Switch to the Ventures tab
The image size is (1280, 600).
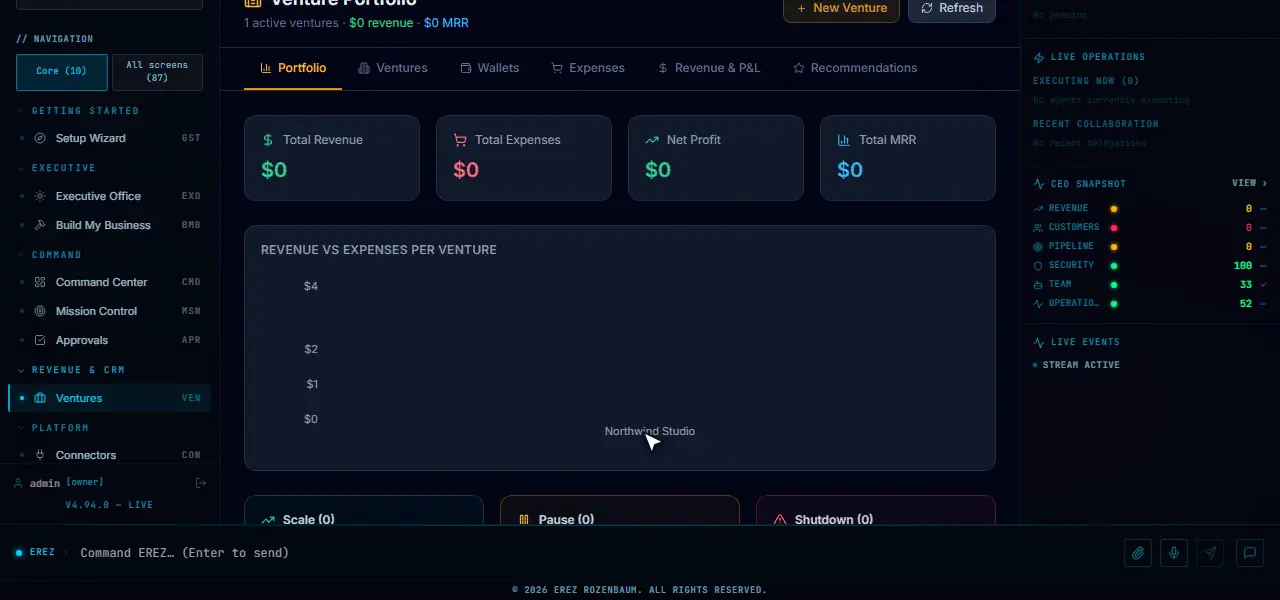coord(393,68)
